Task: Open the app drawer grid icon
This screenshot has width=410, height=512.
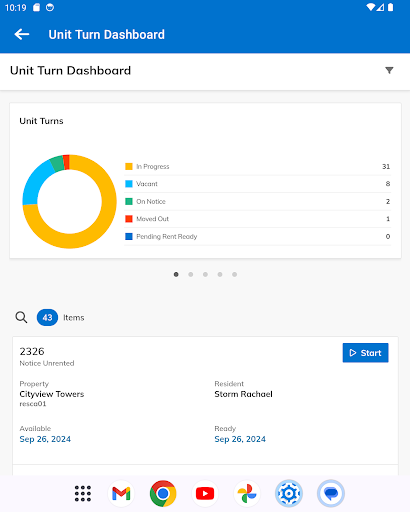Action: point(83,493)
